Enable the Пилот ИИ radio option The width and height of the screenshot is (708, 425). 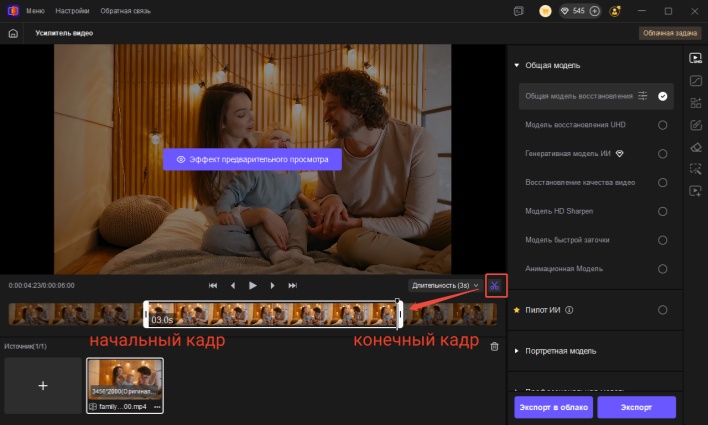click(x=662, y=310)
